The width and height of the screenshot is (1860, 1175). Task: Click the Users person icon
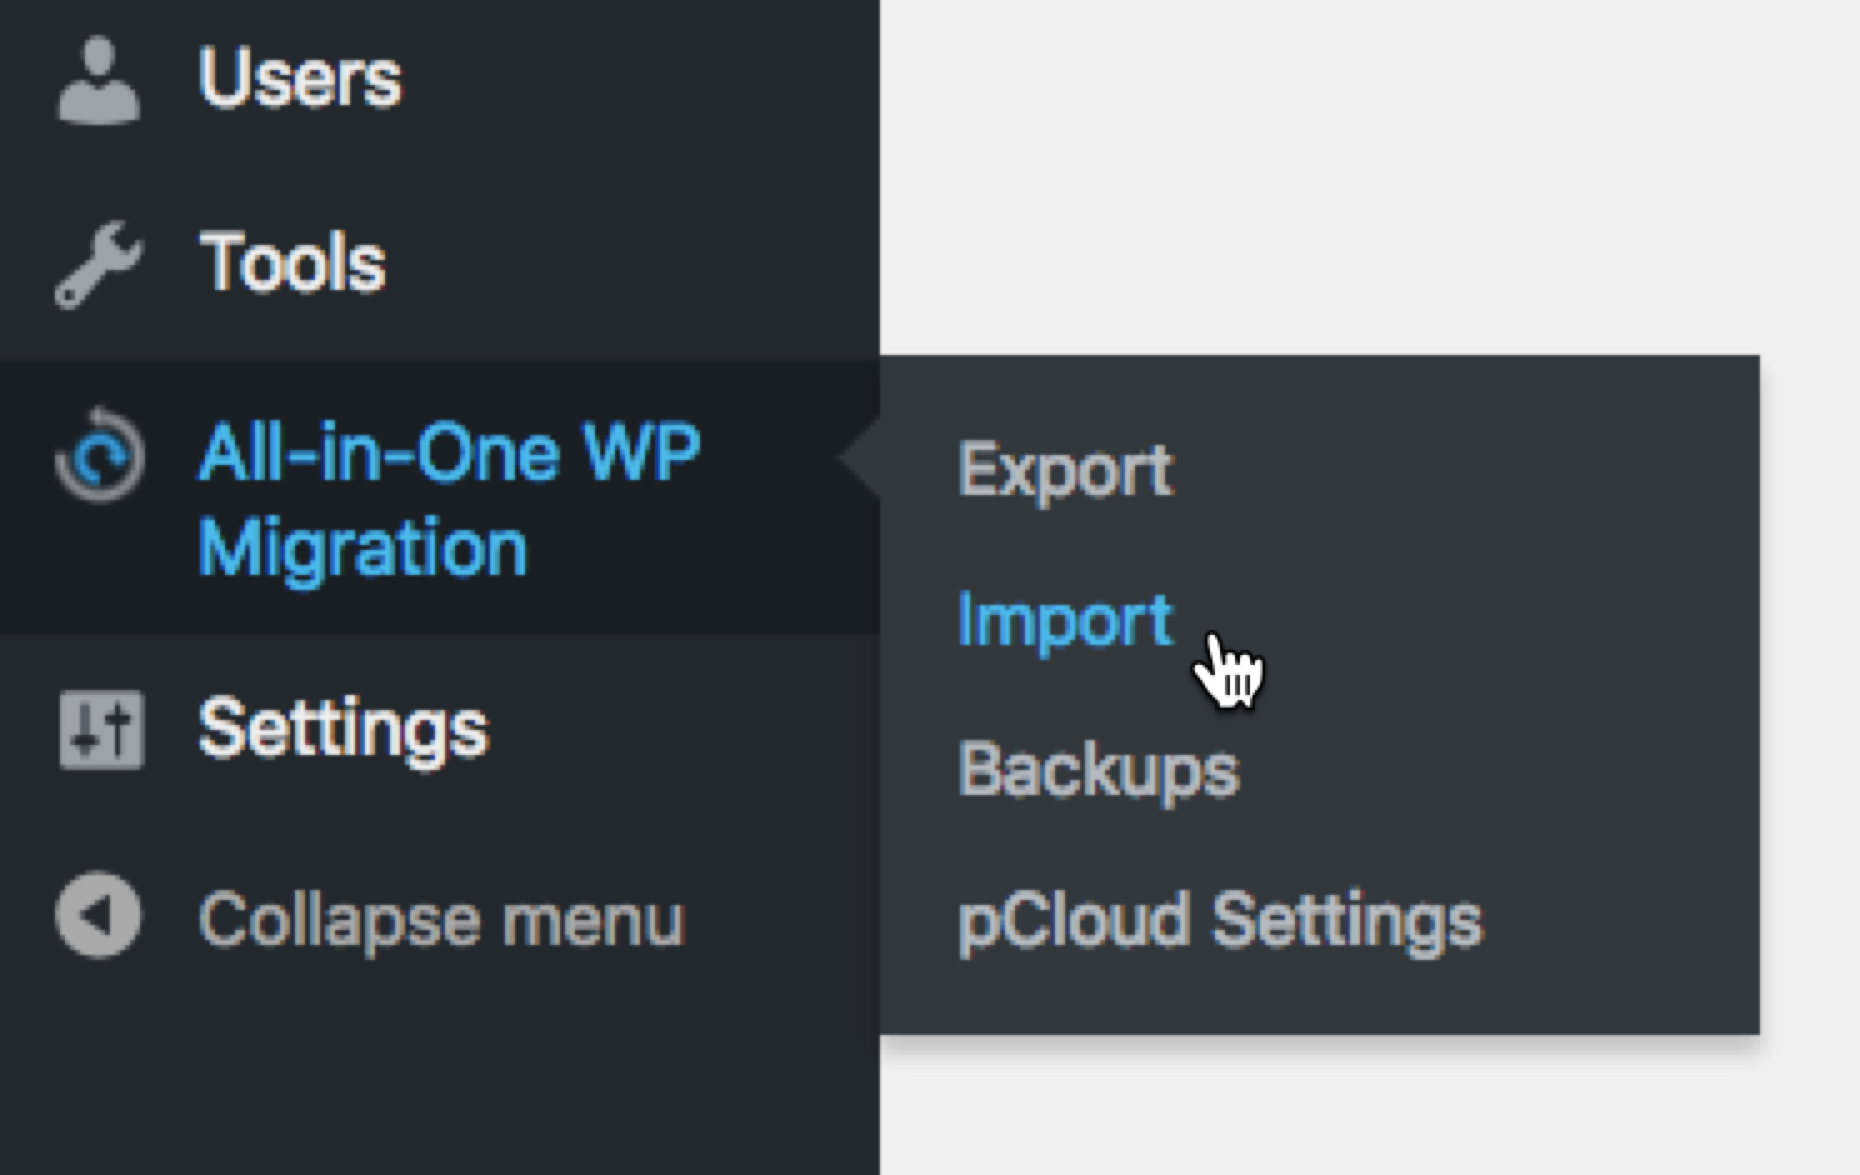pos(98,80)
